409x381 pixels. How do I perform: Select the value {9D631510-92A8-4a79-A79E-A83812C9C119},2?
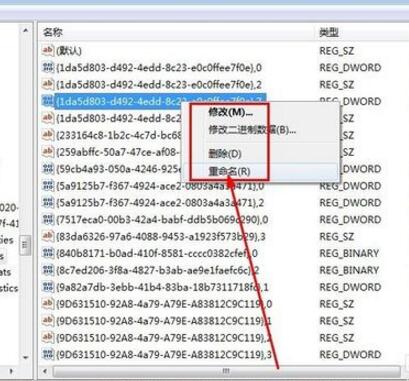tap(164, 338)
